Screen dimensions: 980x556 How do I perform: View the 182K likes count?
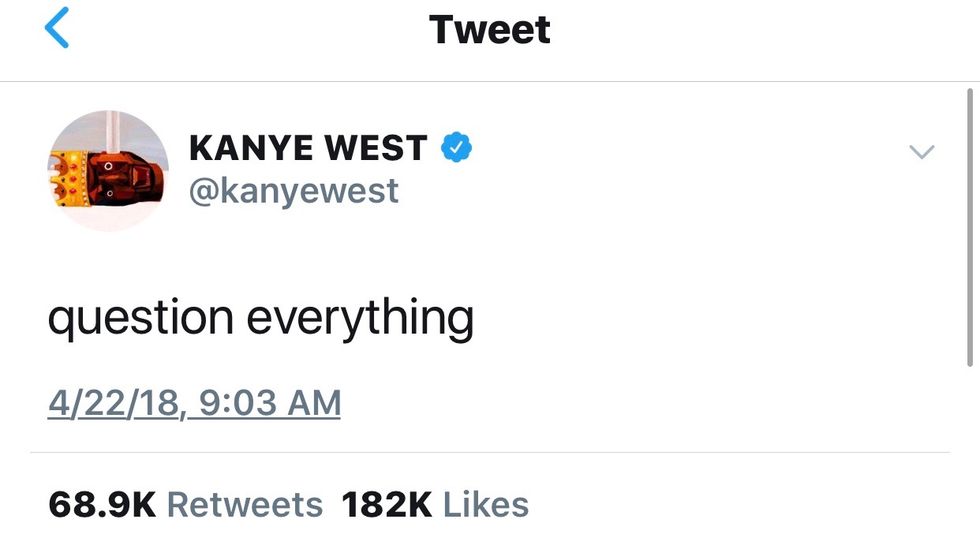(387, 505)
